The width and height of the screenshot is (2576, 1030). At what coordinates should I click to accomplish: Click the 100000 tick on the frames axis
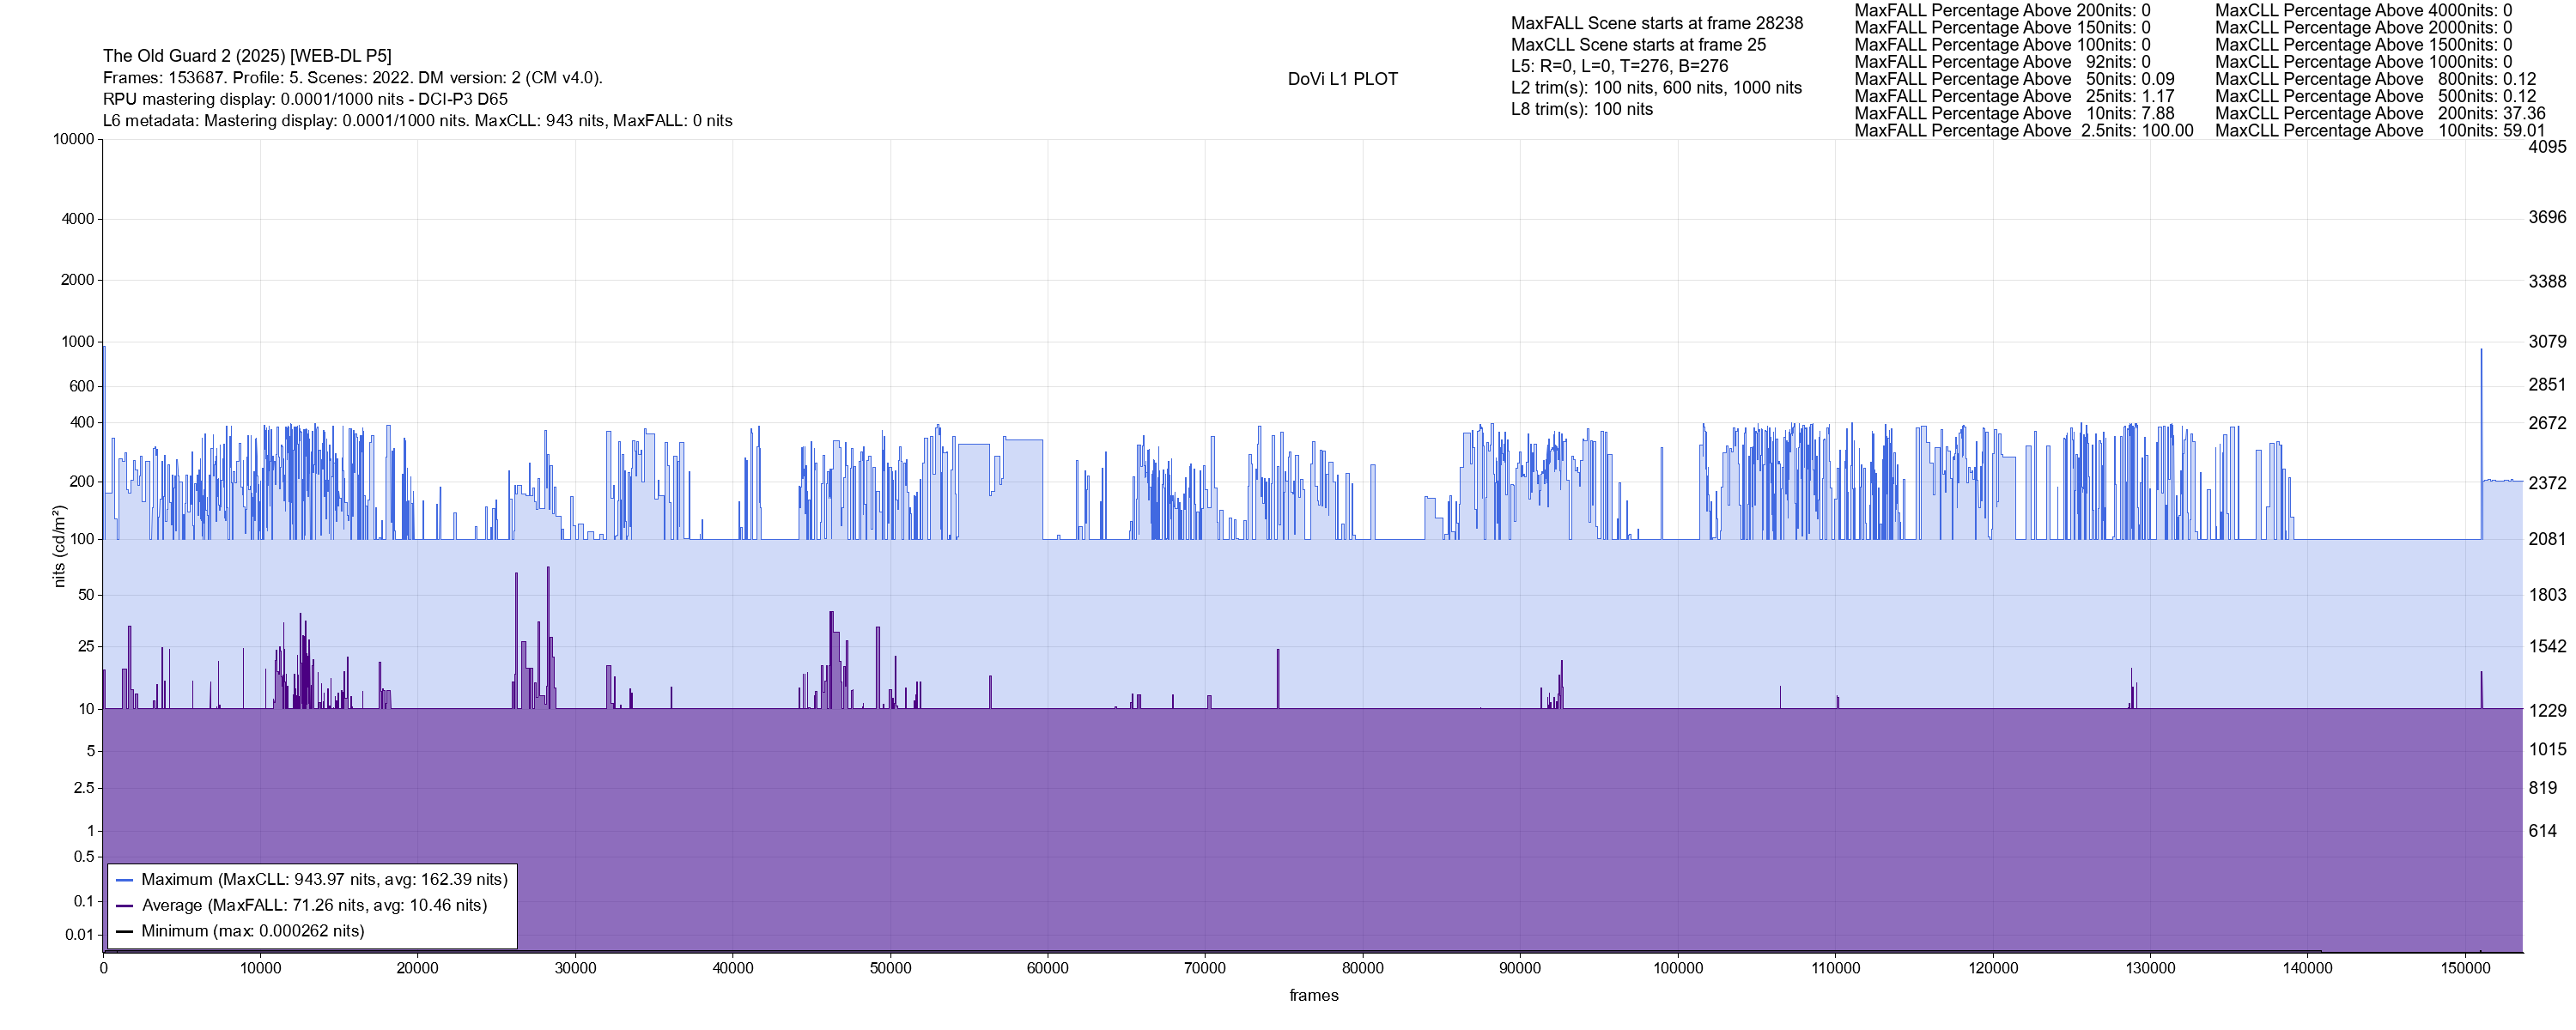point(1677,968)
